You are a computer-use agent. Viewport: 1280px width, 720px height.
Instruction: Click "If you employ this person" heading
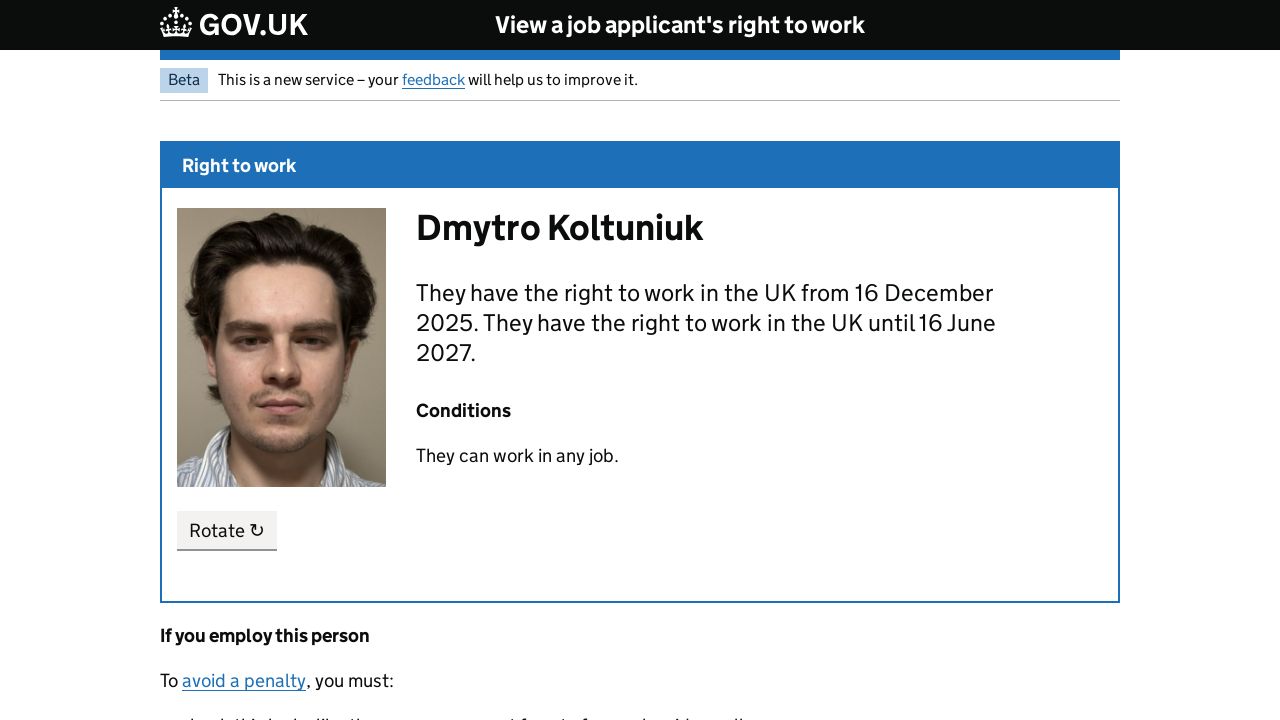click(x=265, y=636)
